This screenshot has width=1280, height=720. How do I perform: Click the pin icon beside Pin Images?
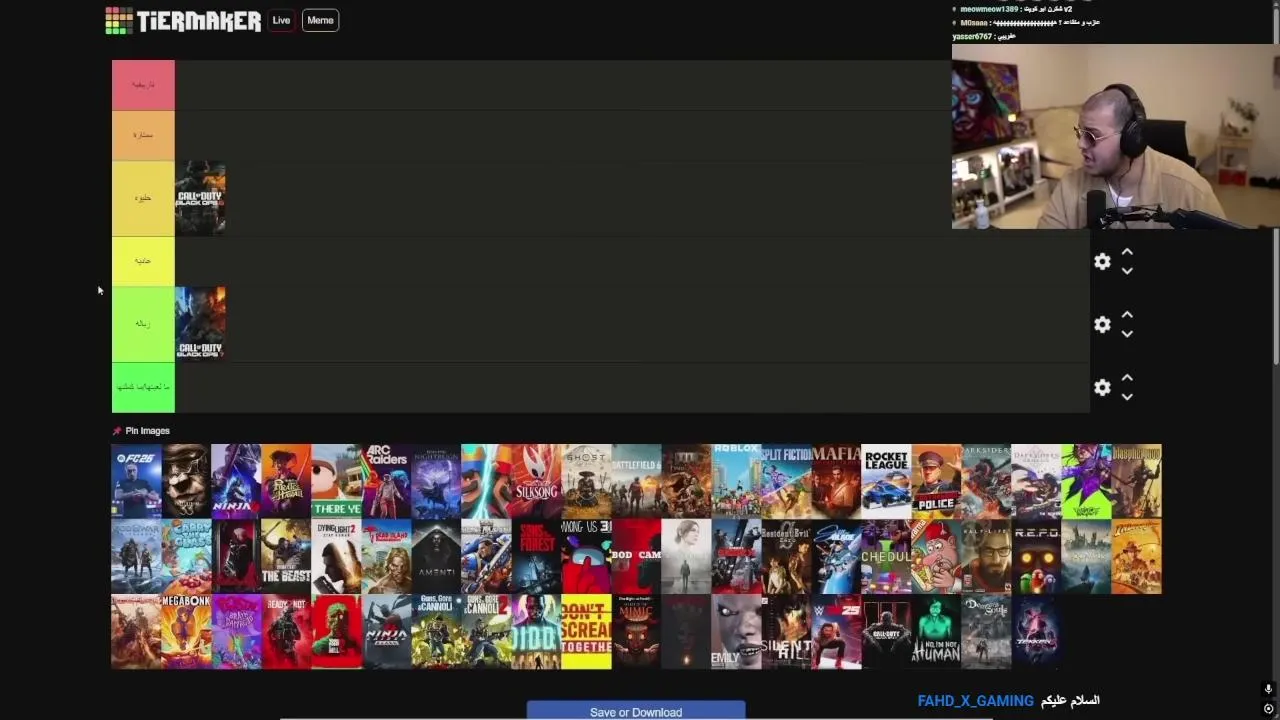click(x=117, y=431)
